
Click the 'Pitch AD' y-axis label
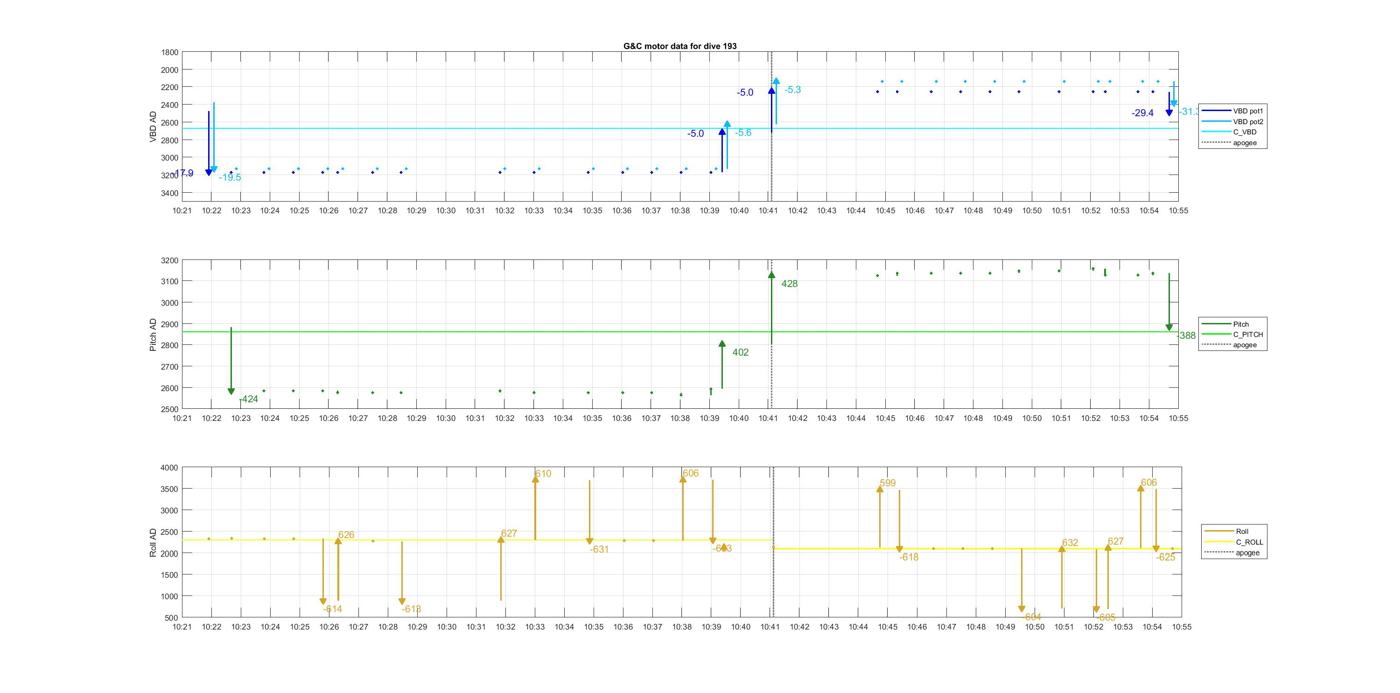point(154,335)
